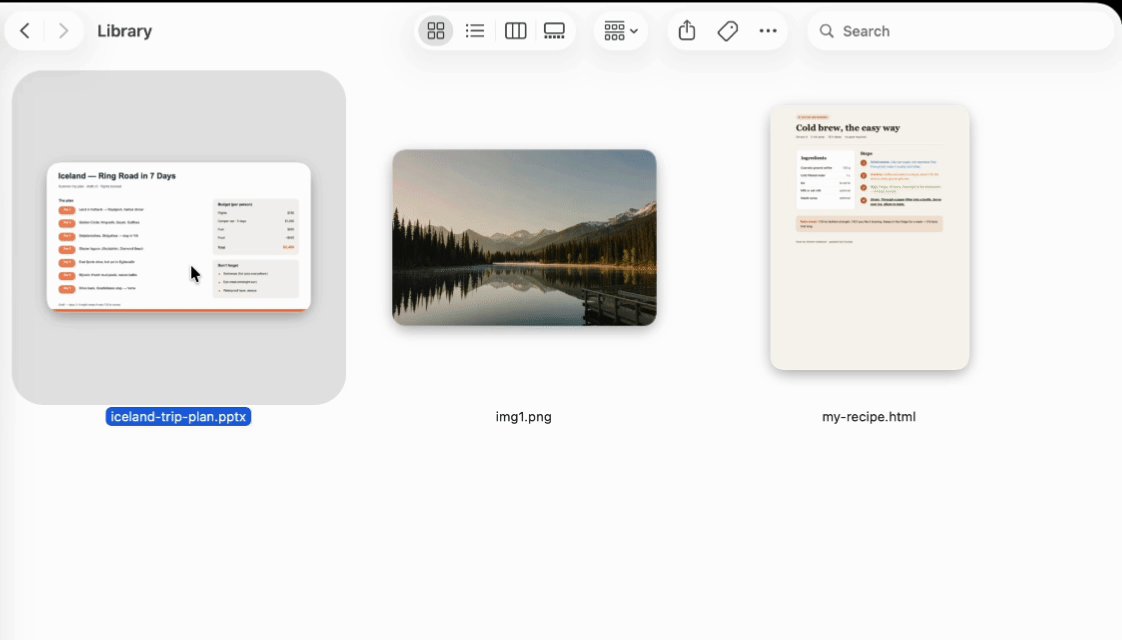The image size is (1122, 640).
Task: Switch to list view
Action: coord(475,31)
